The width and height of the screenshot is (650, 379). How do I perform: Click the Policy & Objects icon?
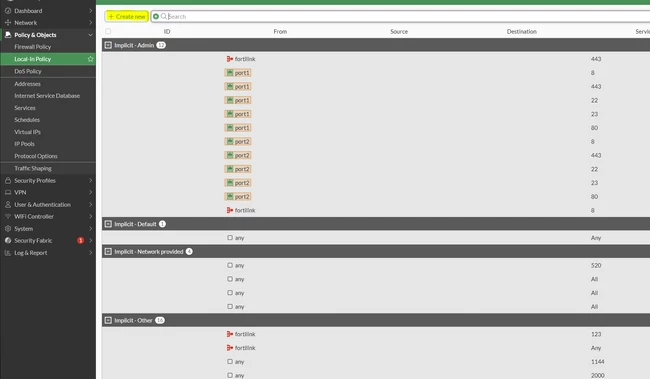pos(8,35)
